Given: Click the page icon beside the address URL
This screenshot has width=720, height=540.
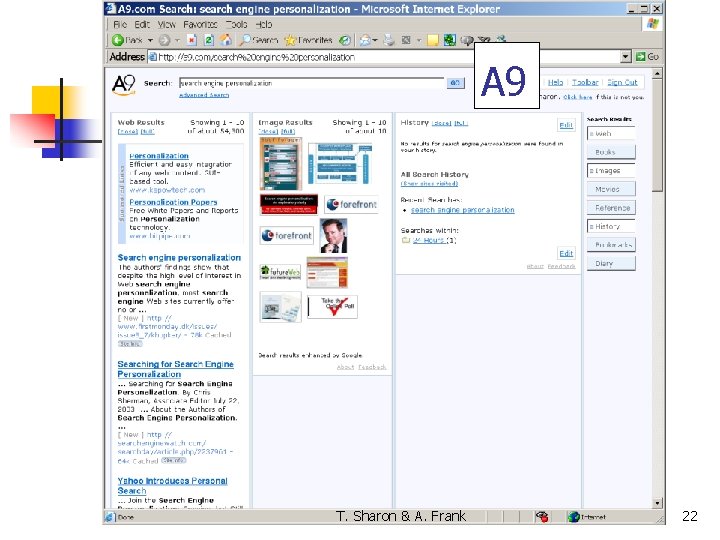Looking at the screenshot, I should point(152,57).
